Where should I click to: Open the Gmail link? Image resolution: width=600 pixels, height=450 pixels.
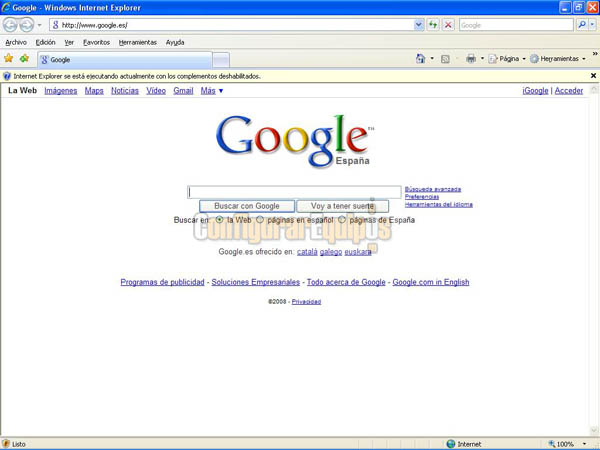click(x=183, y=91)
